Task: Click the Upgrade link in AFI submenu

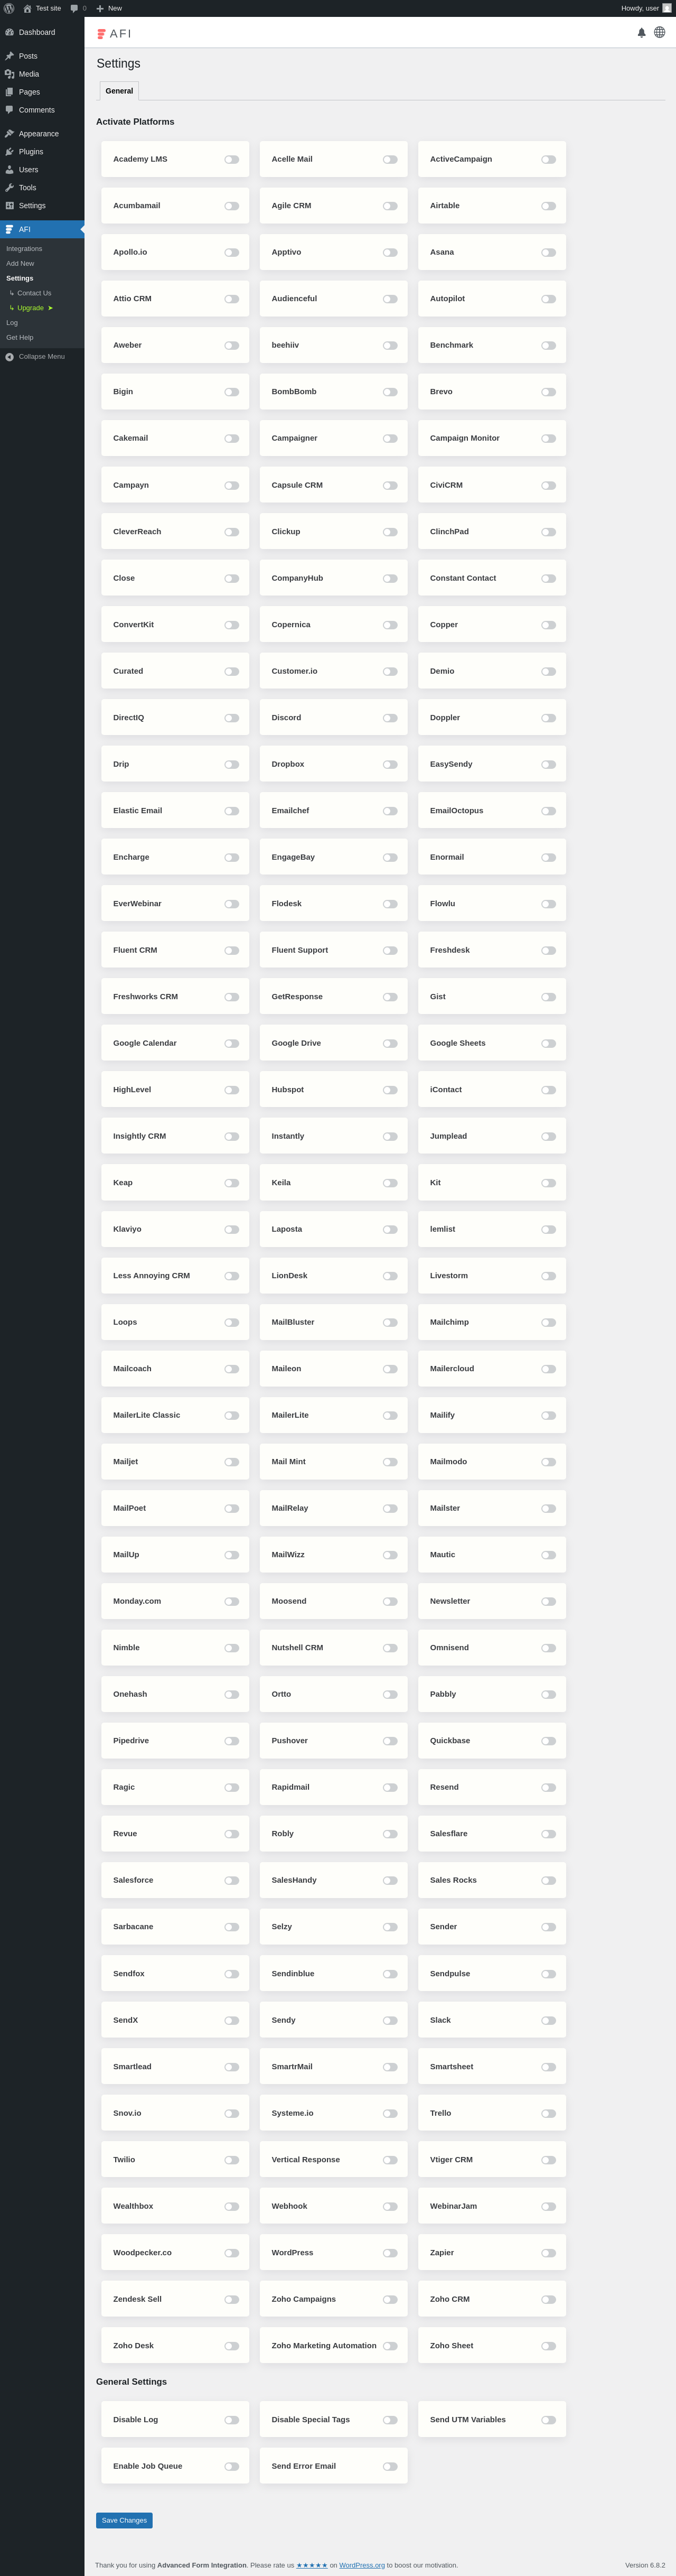Action: tap(30, 308)
